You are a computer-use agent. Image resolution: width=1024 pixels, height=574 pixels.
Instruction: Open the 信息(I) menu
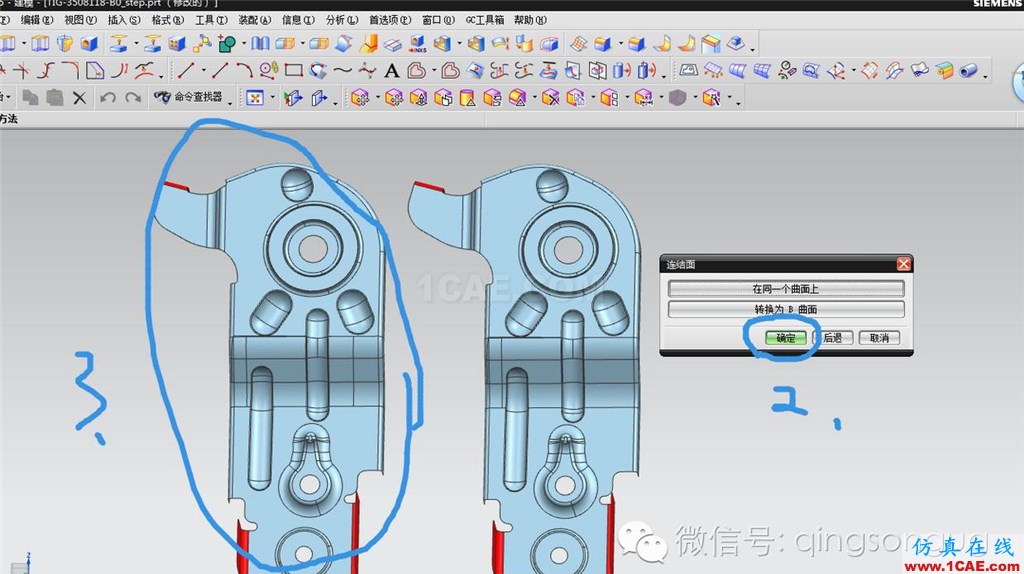pyautogui.click(x=298, y=20)
